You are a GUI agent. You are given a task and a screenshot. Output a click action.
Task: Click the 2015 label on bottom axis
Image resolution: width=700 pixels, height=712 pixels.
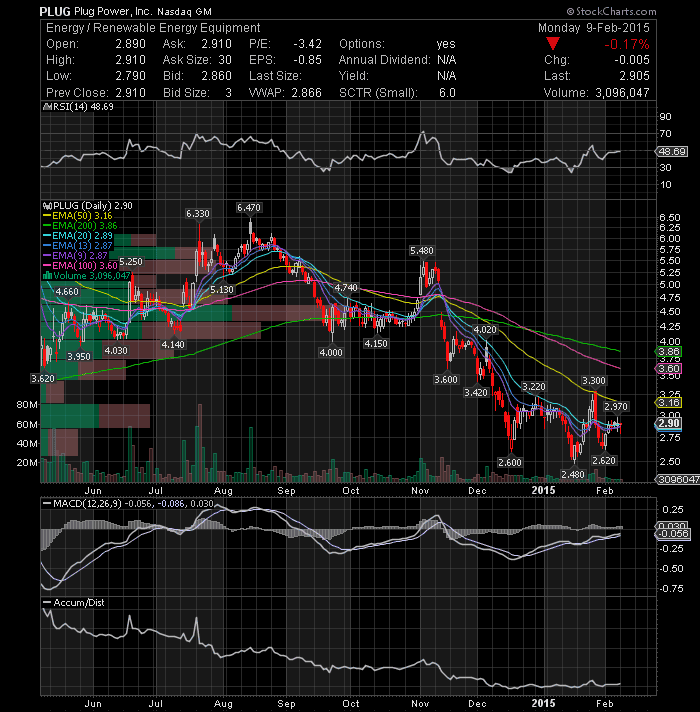click(543, 703)
